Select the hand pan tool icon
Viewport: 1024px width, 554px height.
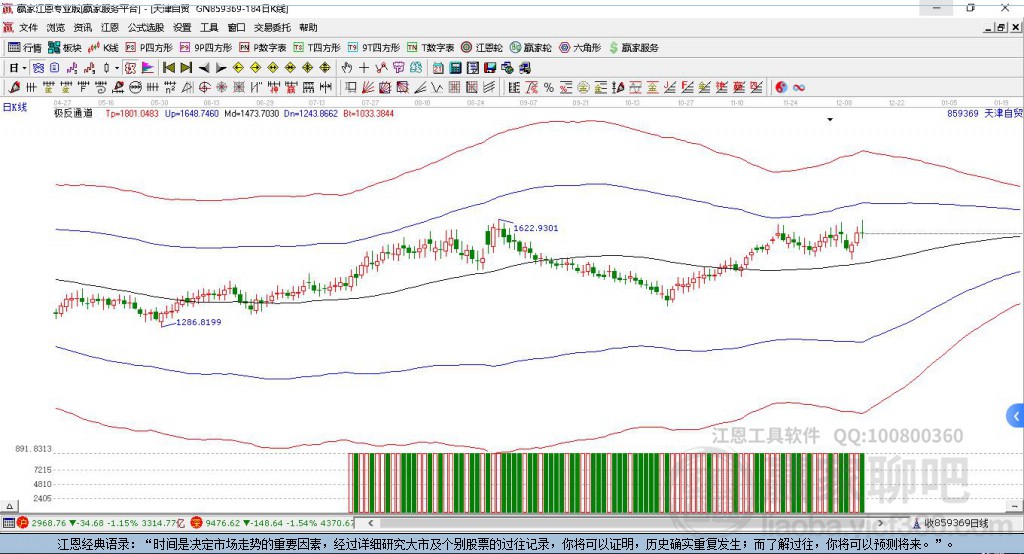347,67
